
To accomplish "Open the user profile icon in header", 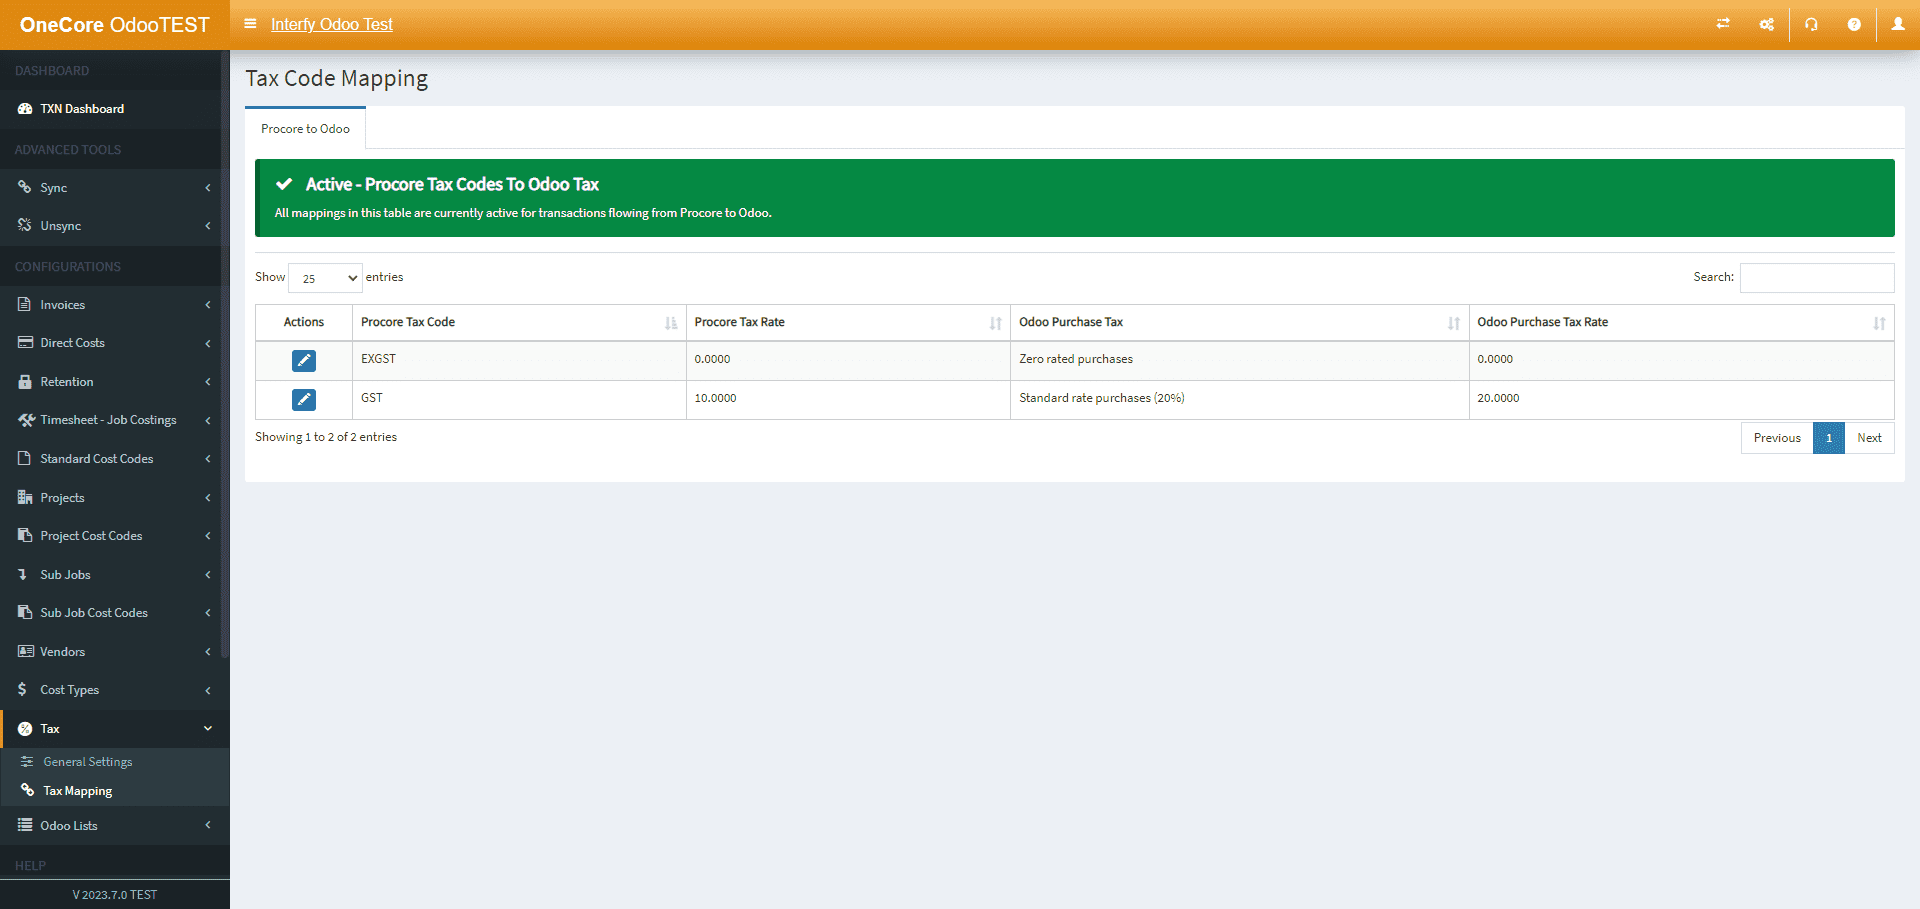I will click(1897, 24).
